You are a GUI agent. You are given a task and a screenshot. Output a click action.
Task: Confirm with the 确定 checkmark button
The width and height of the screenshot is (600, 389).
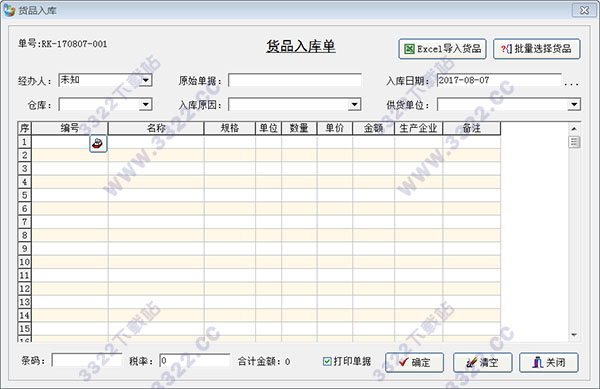(x=414, y=362)
